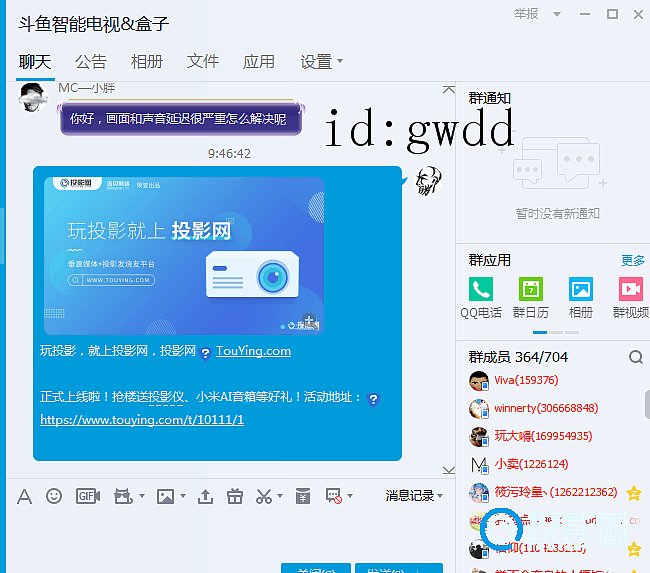Click the projector promotional image
Image resolution: width=650 pixels, height=573 pixels.
(x=184, y=256)
